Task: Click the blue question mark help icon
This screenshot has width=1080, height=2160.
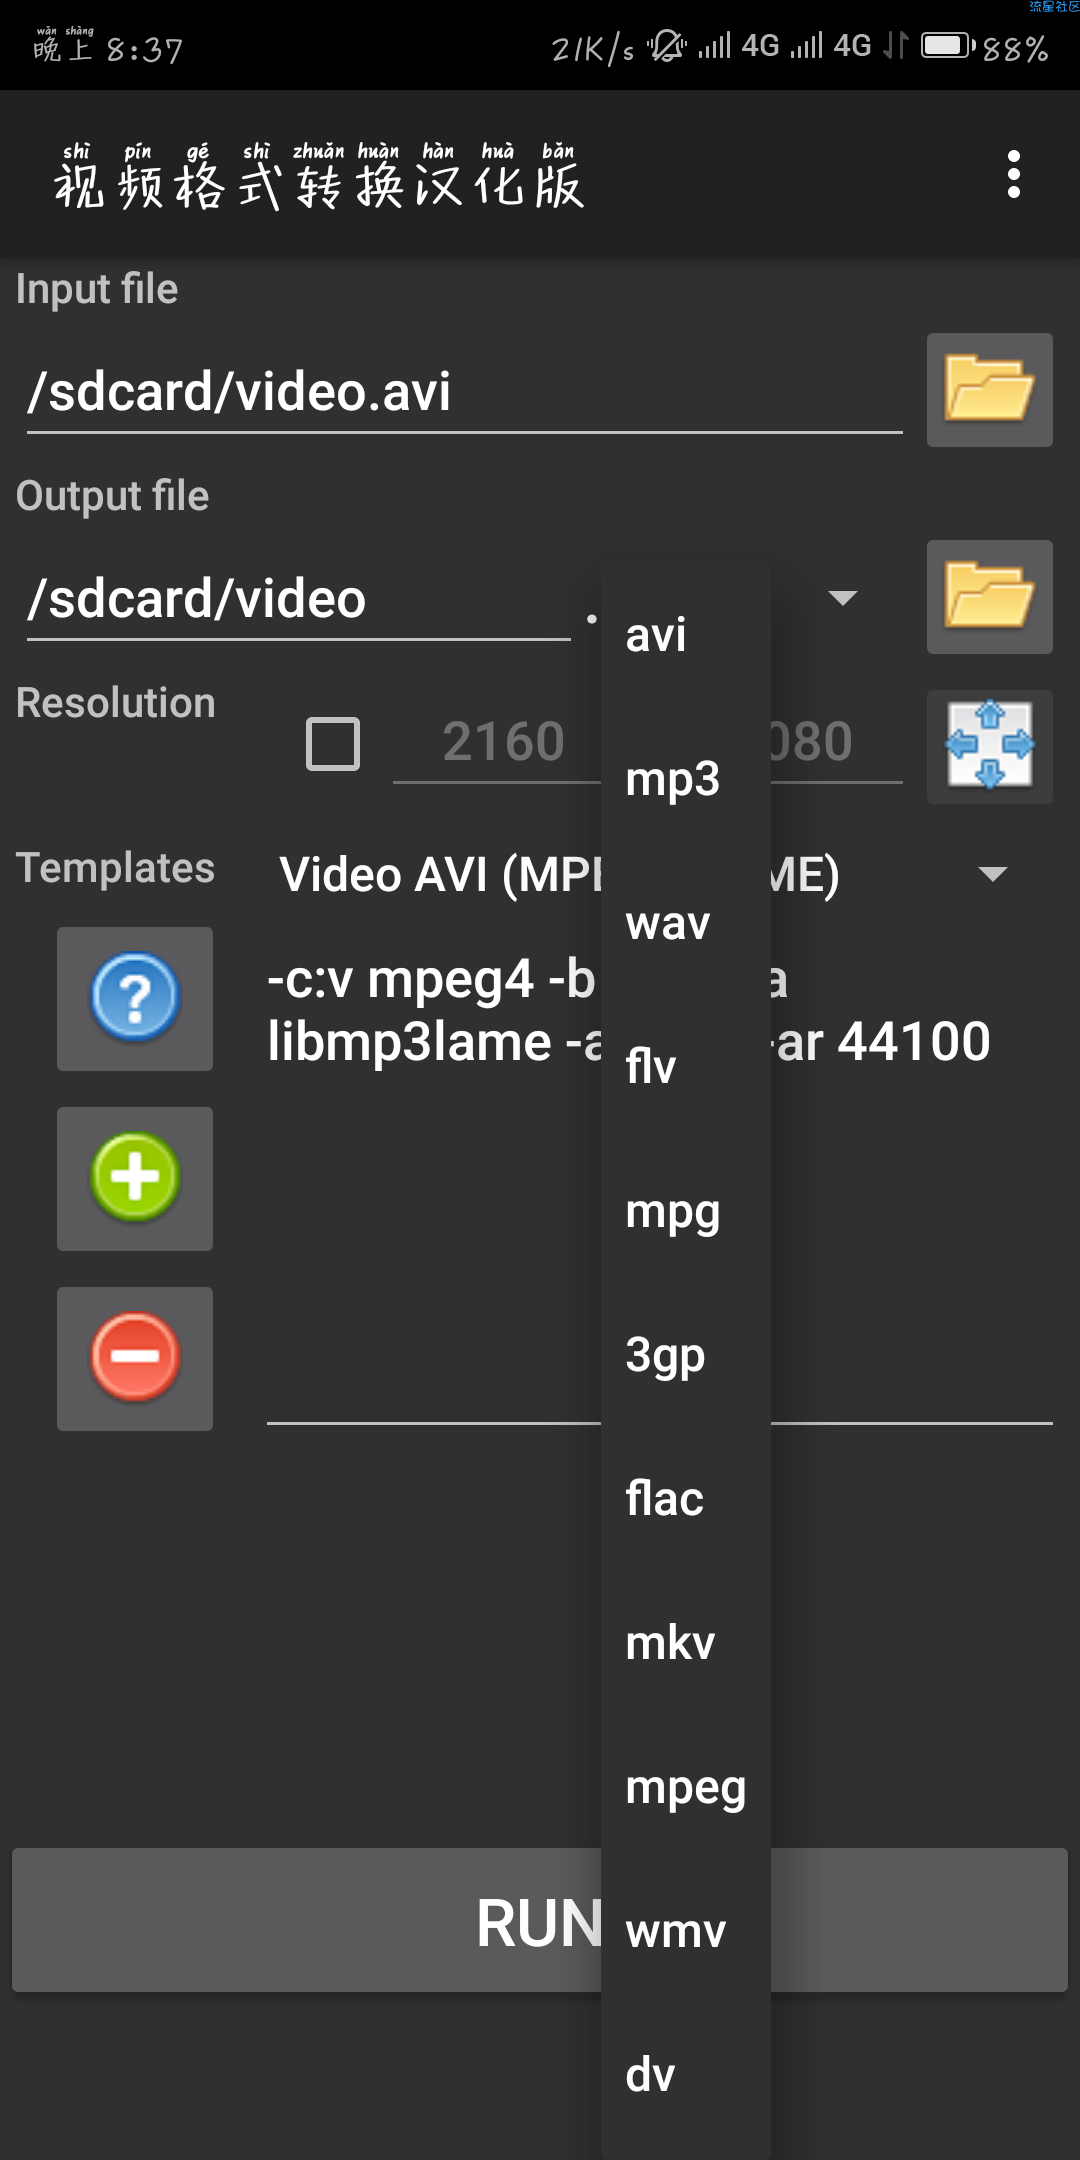Action: point(135,998)
